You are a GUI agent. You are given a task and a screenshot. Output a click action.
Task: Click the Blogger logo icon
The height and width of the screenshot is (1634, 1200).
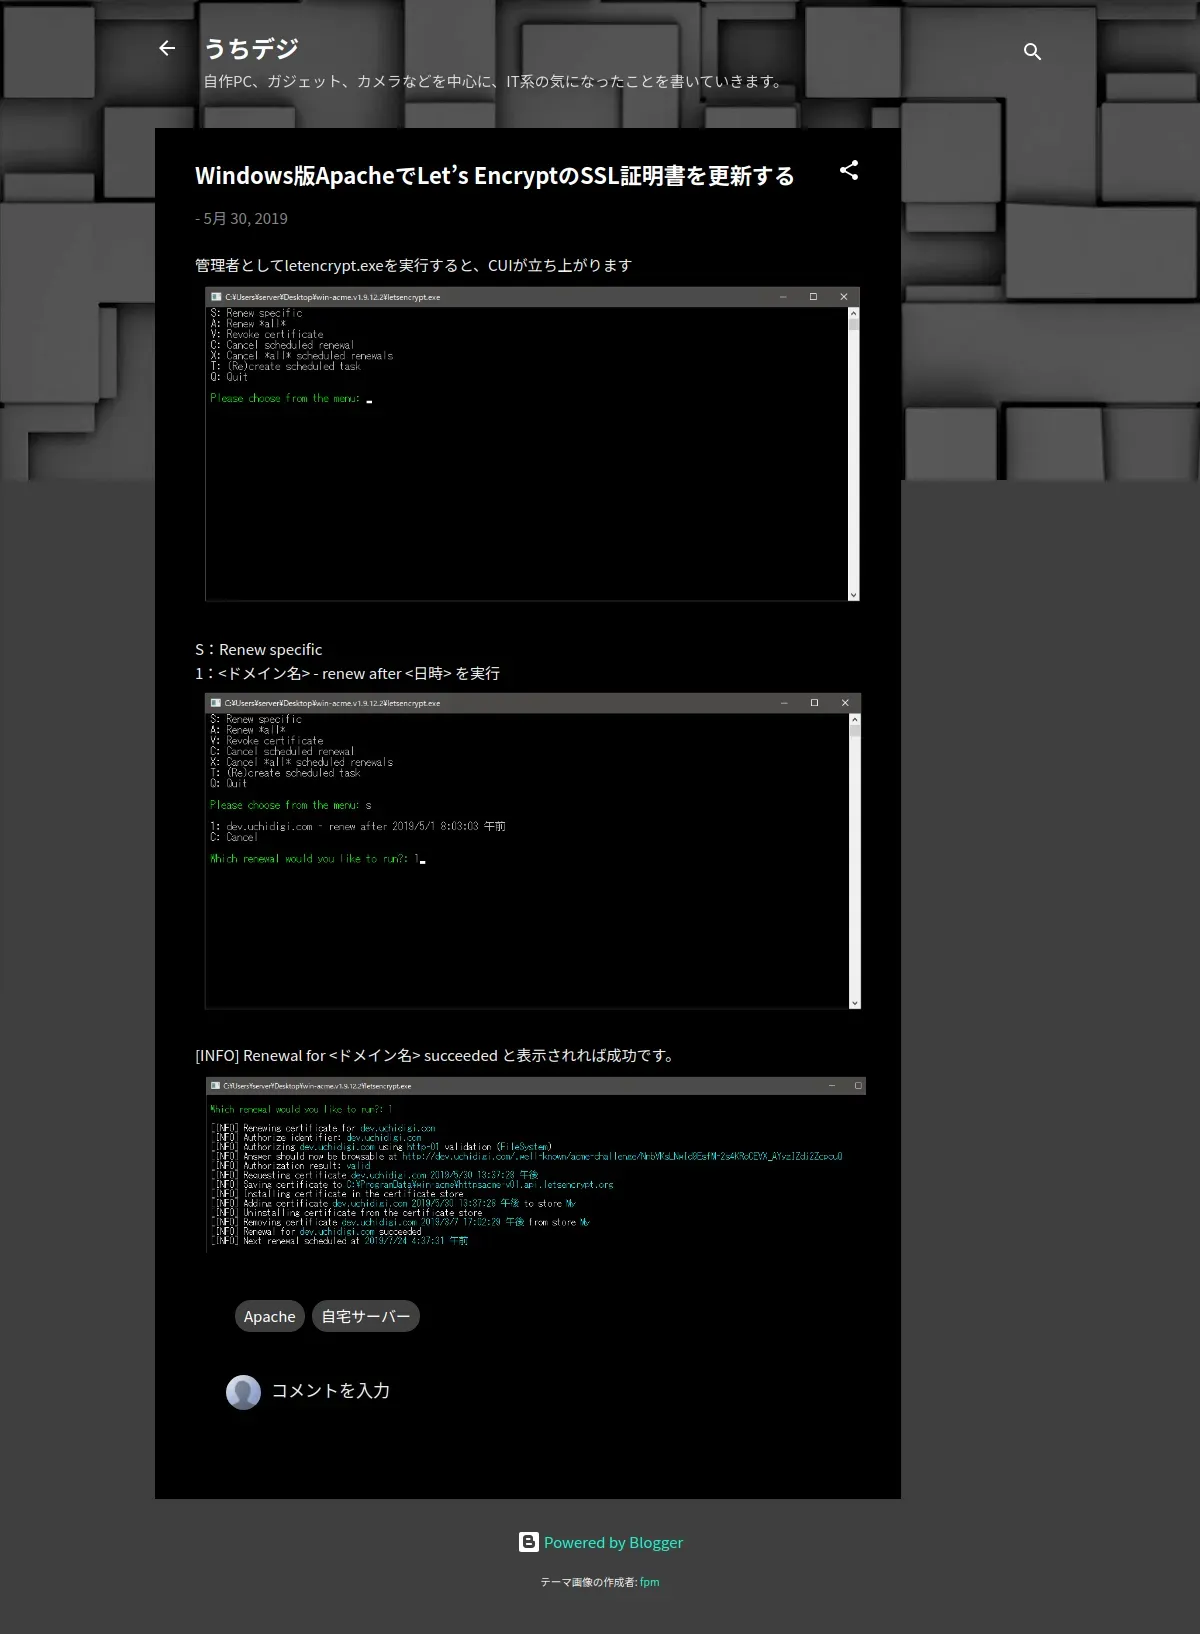[529, 1542]
